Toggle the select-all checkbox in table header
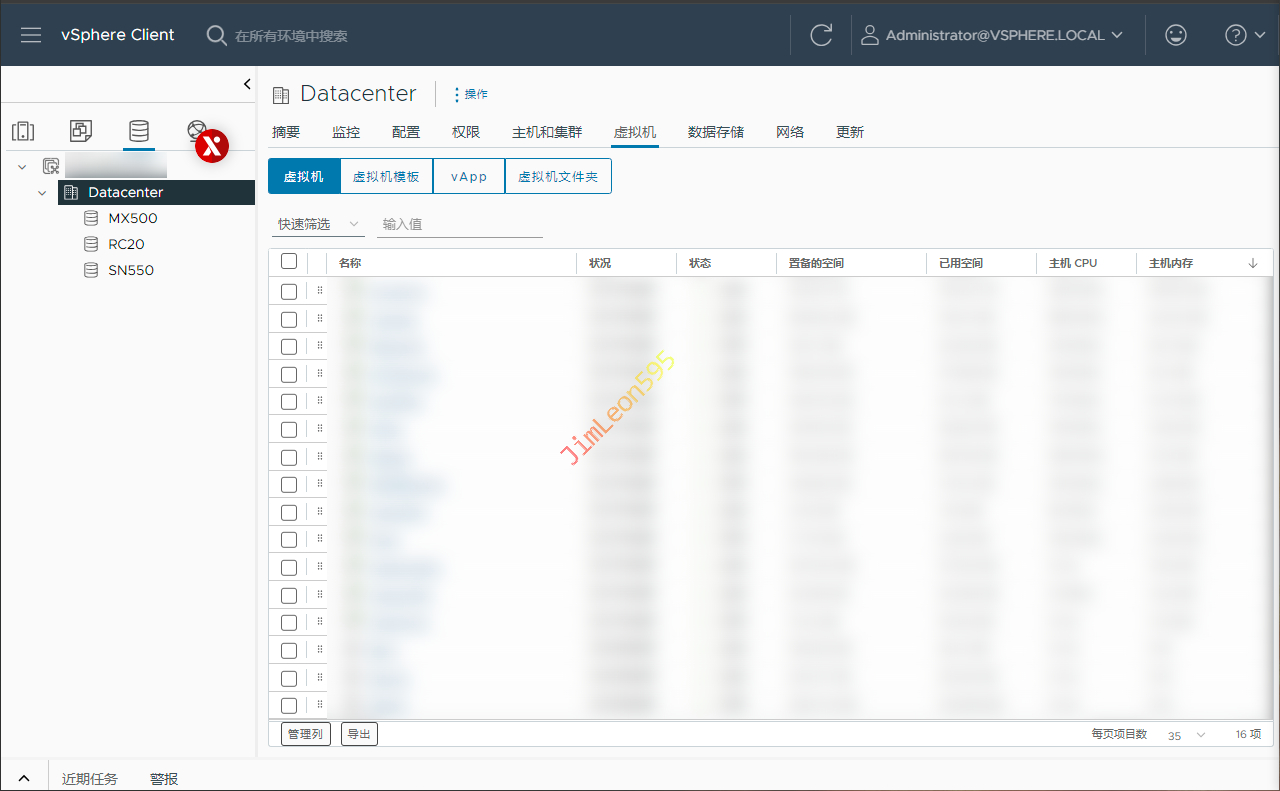The image size is (1280, 791). pos(289,262)
